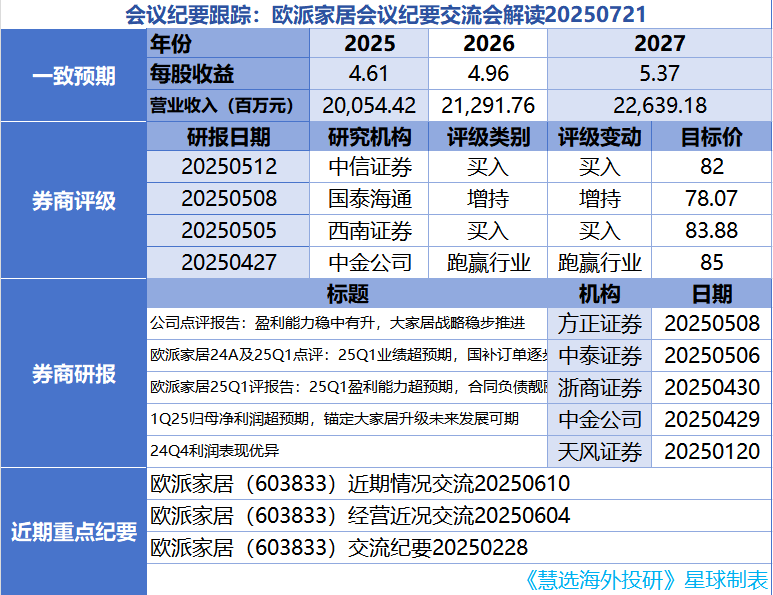Click the 日期 column header
This screenshot has width=773, height=595.
712,294
